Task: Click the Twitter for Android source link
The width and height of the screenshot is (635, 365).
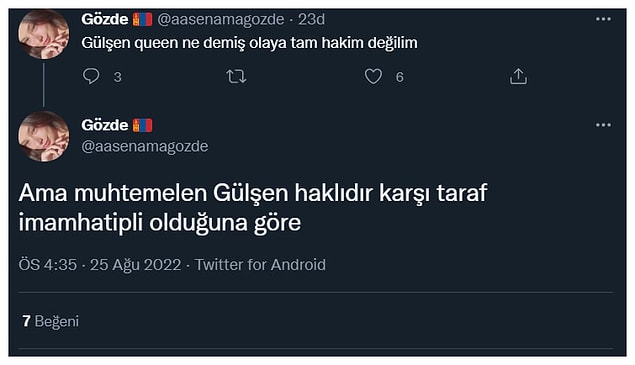Action: pyautogui.click(x=260, y=265)
